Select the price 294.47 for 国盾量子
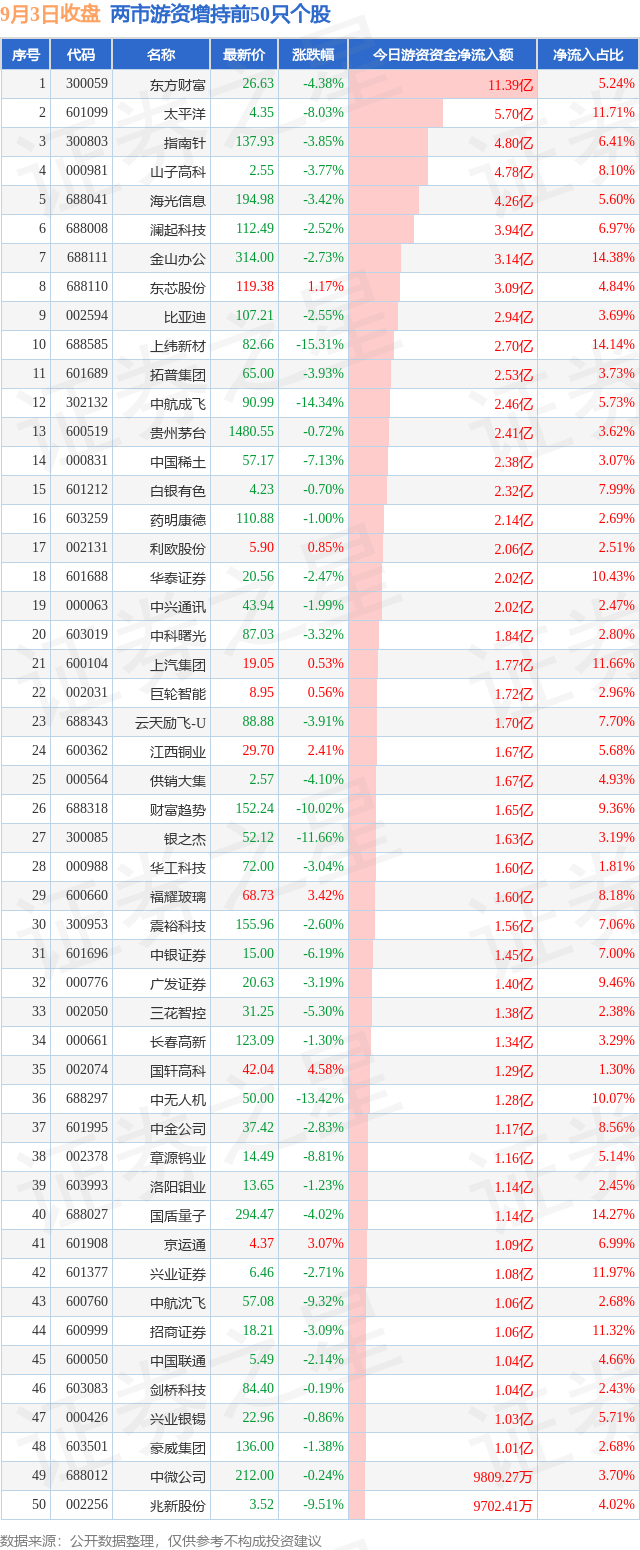 (254, 1215)
